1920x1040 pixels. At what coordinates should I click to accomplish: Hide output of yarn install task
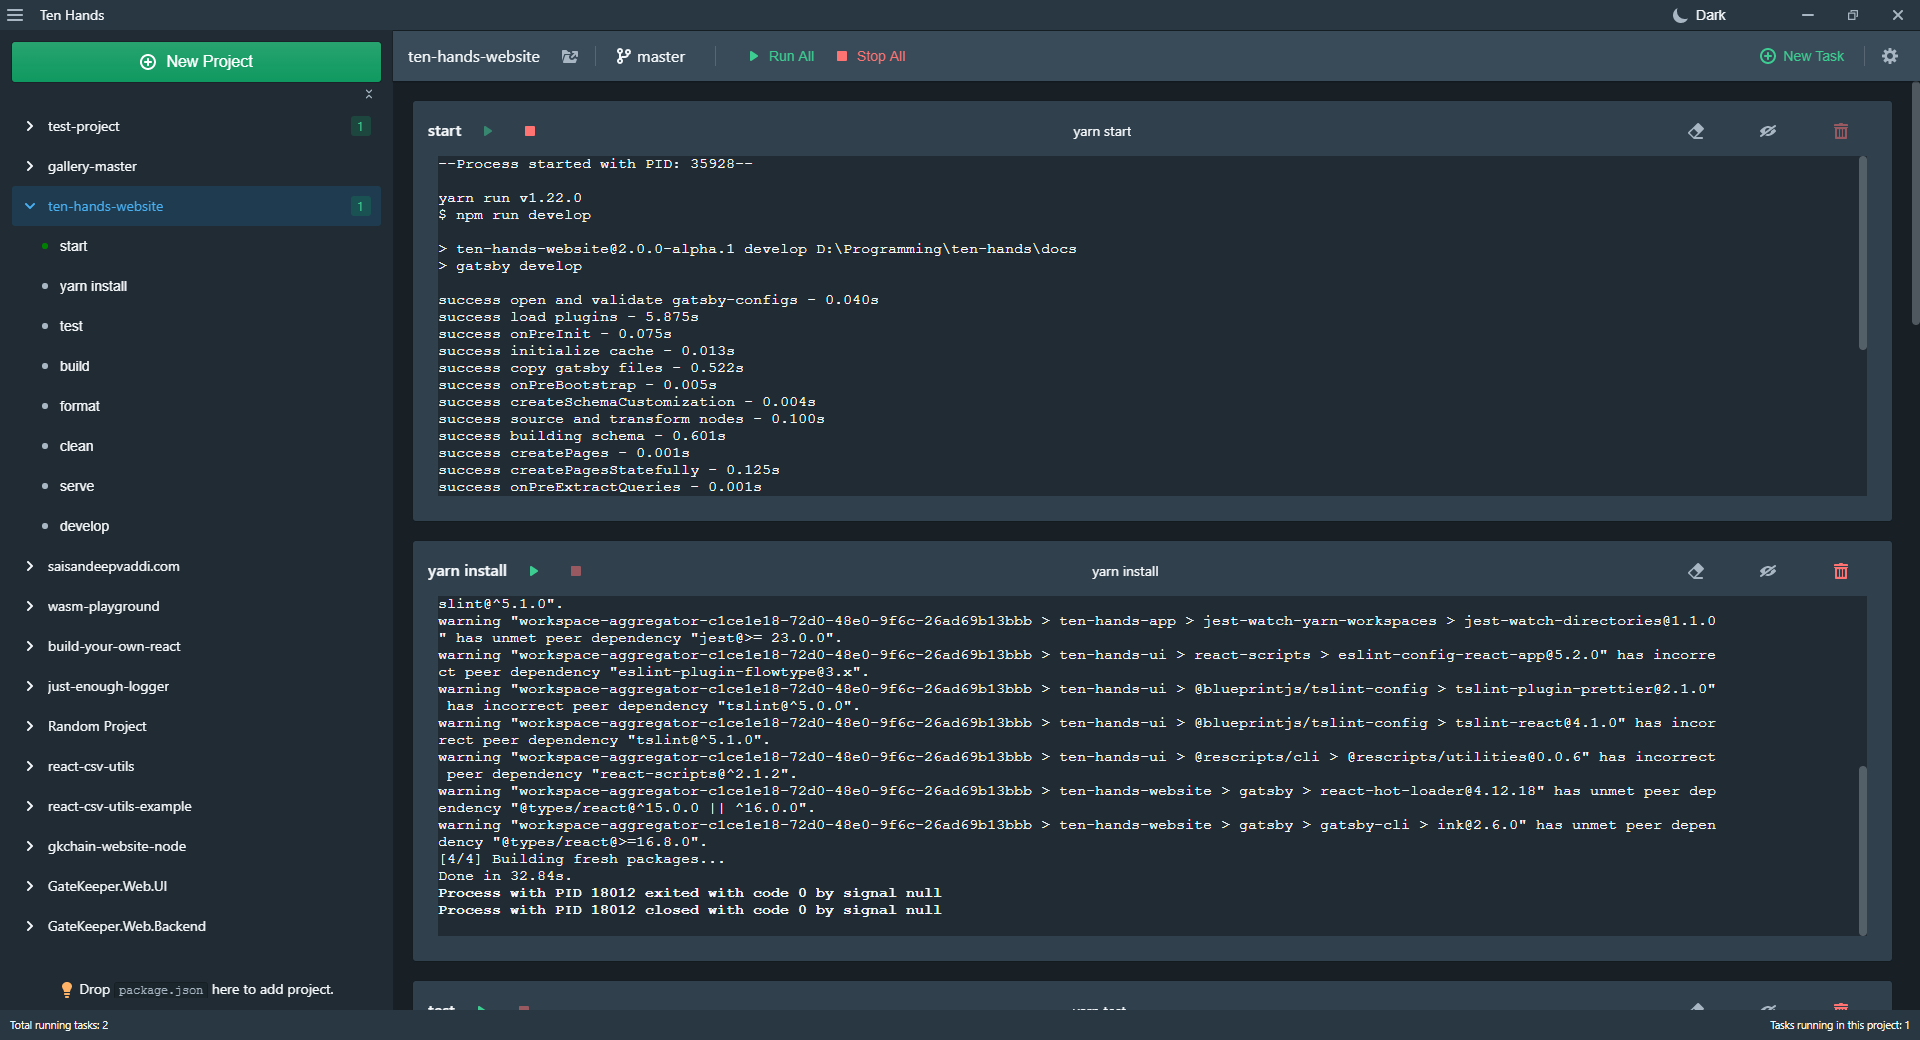pyautogui.click(x=1768, y=571)
